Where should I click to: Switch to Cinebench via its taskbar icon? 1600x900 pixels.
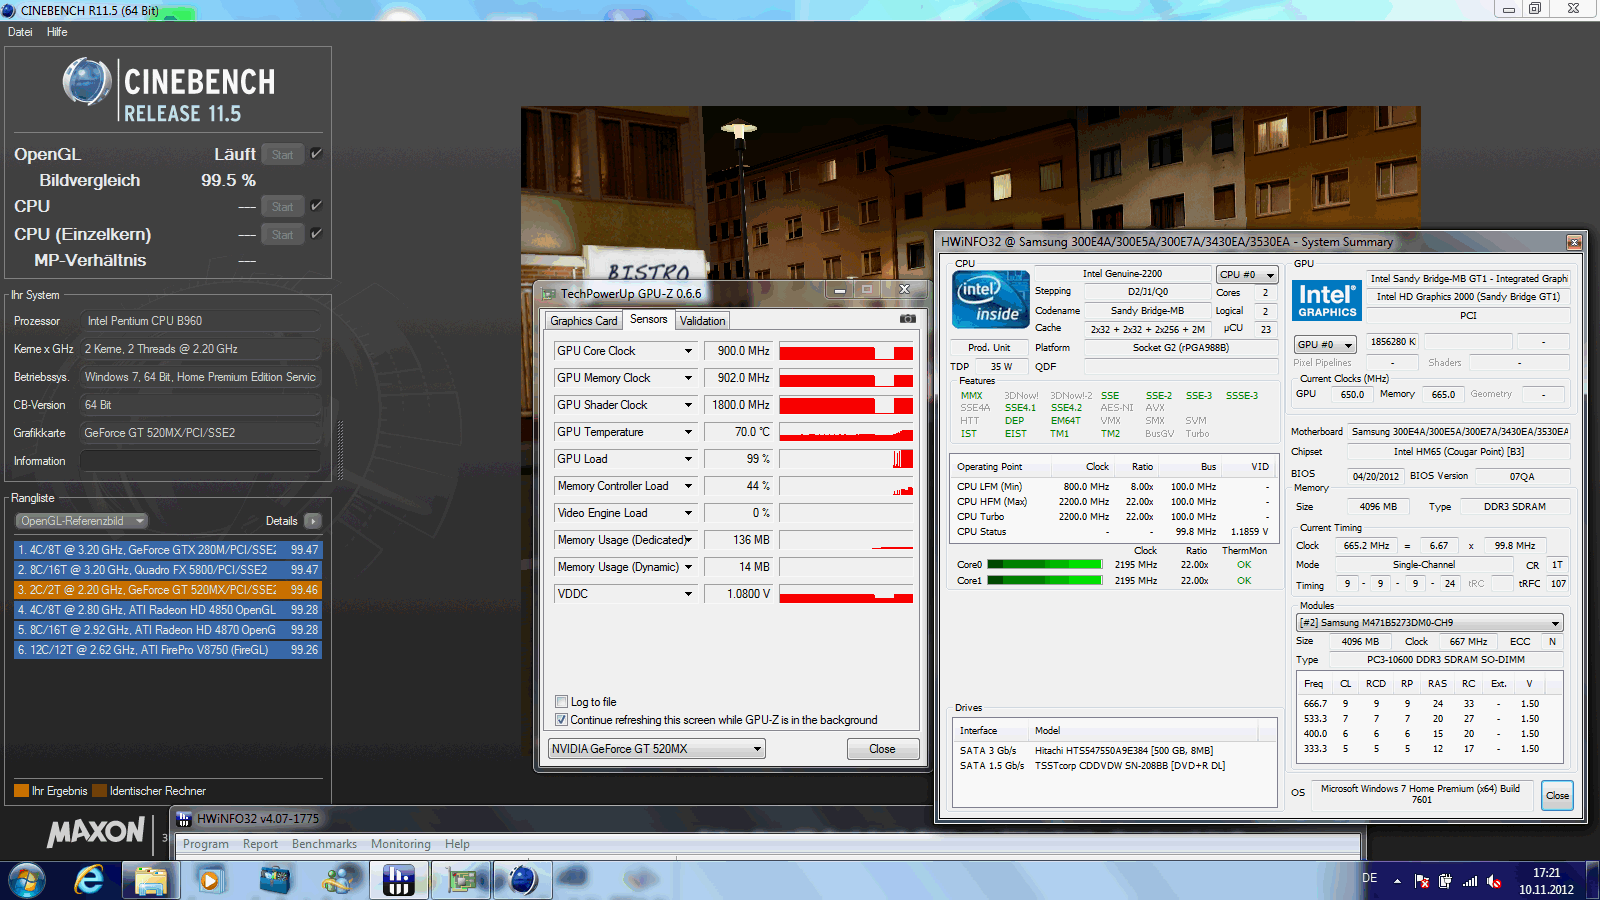click(523, 880)
